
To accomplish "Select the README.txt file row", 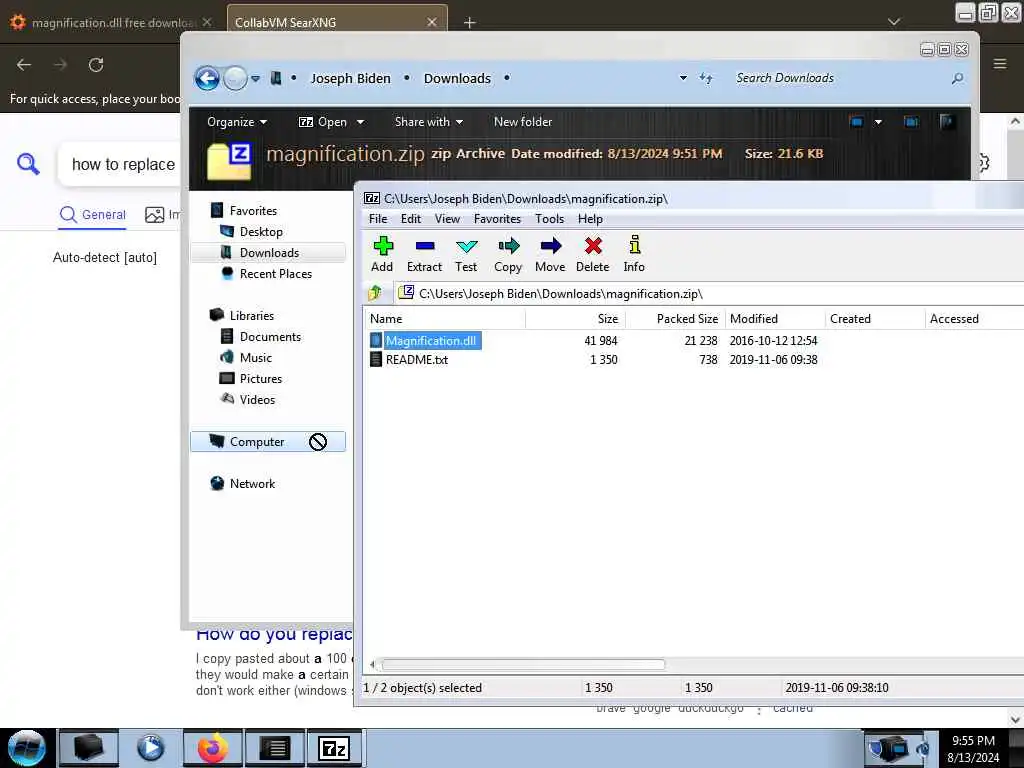I will click(x=417, y=359).
